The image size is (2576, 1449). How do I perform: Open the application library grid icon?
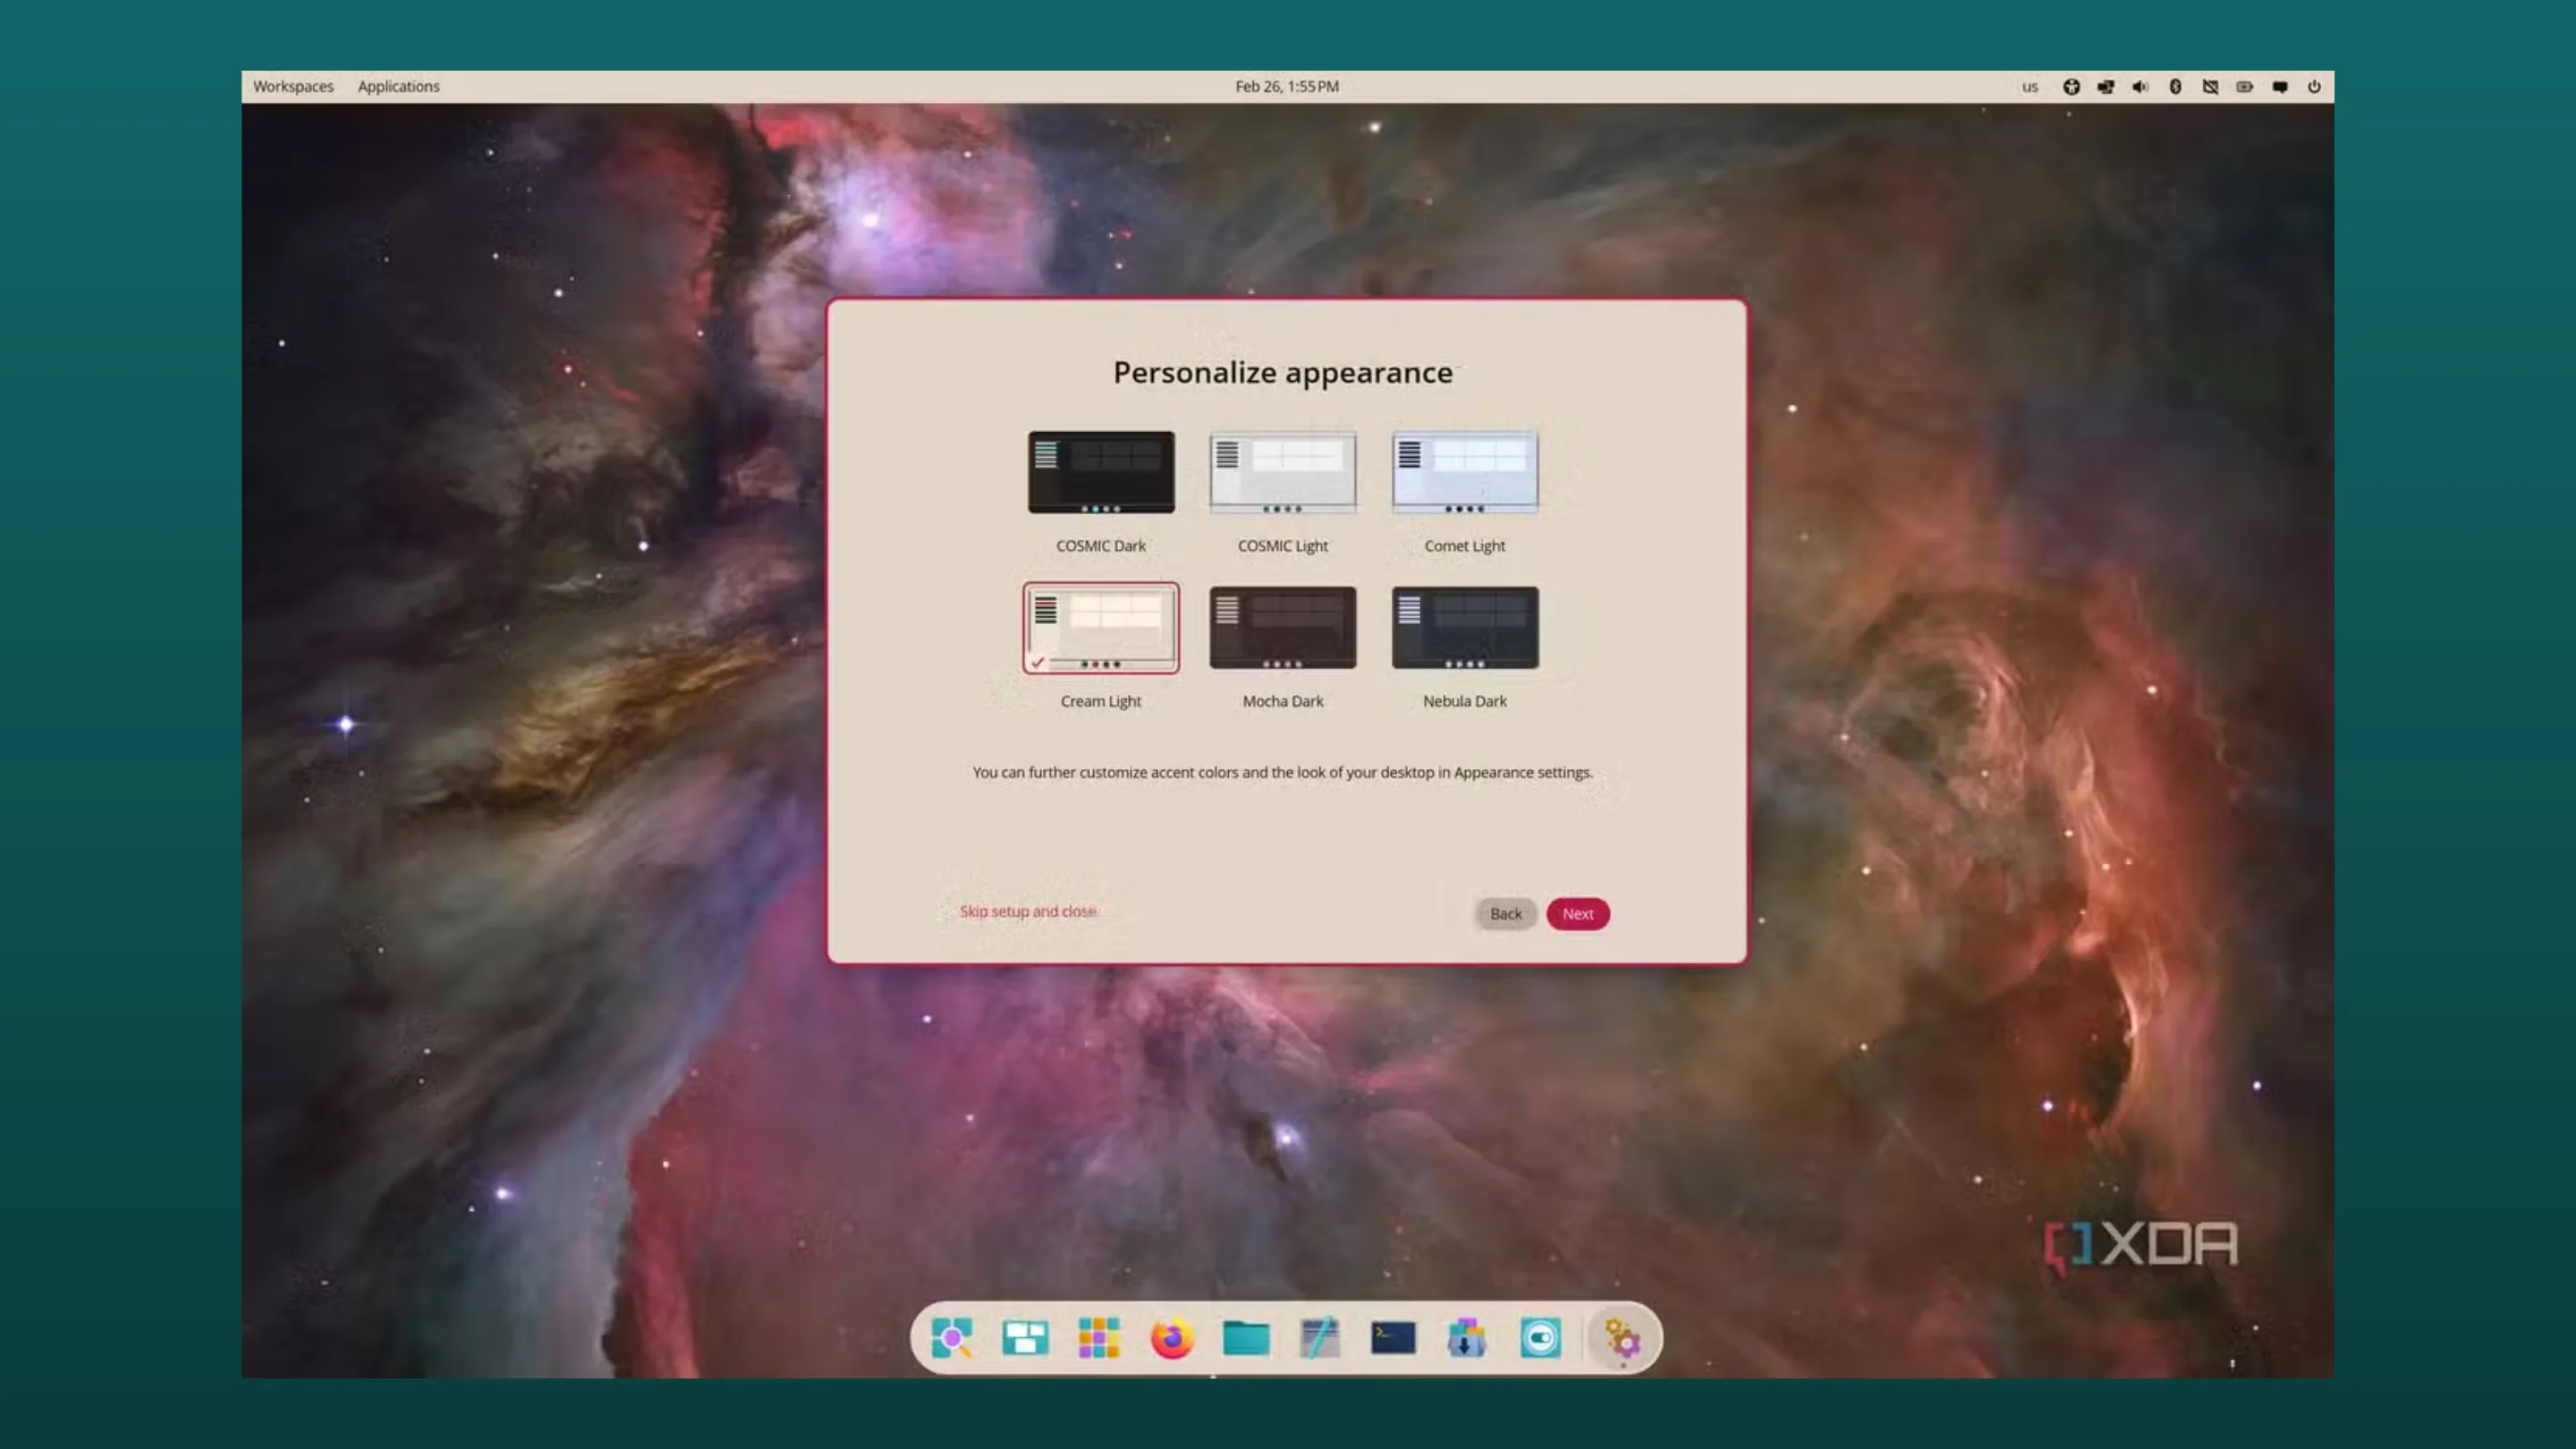[x=1098, y=1337]
